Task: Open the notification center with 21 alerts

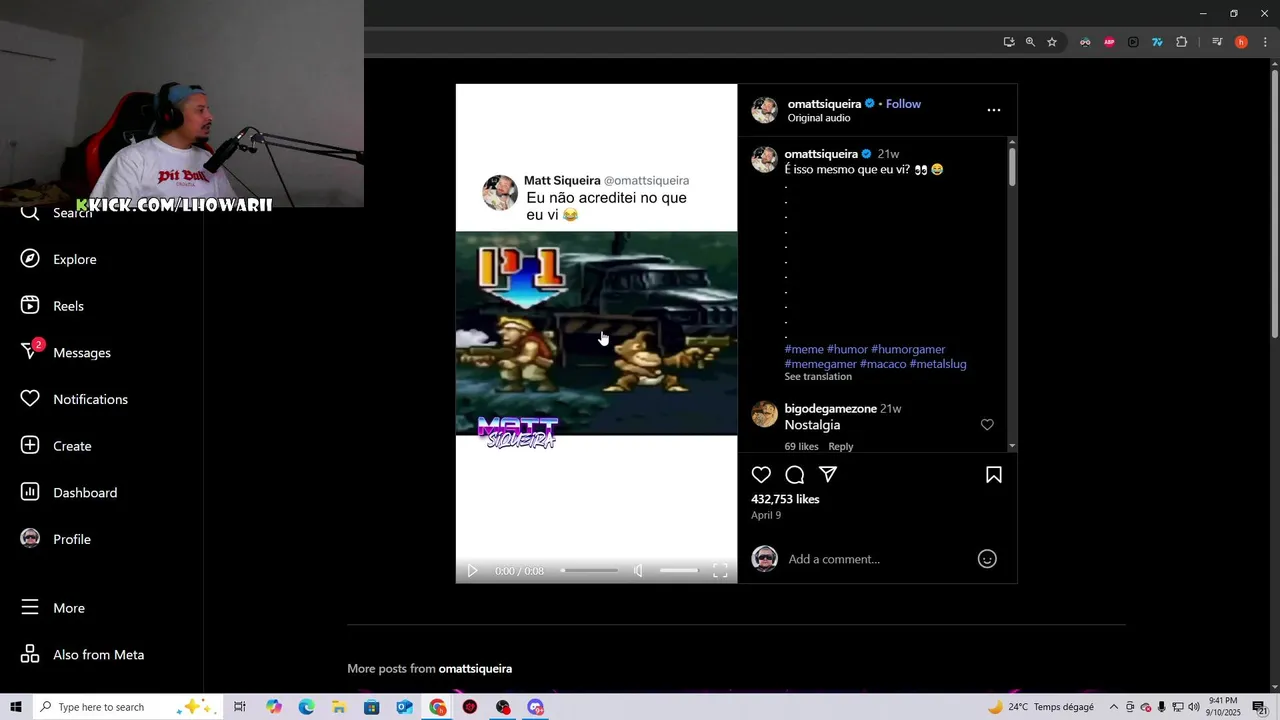Action: 1260,707
